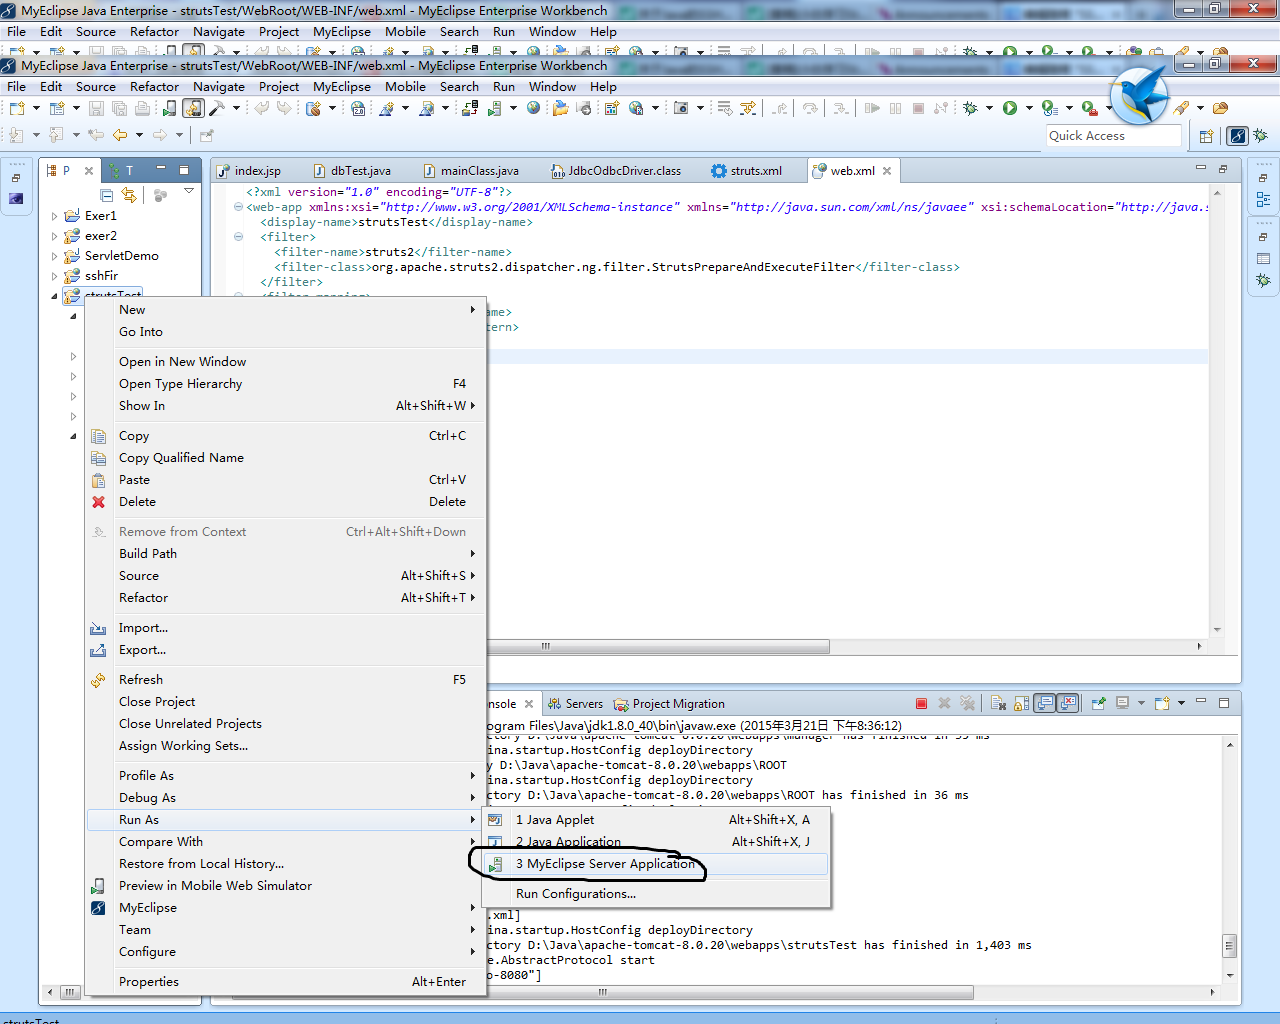Image resolution: width=1280 pixels, height=1024 pixels.
Task: Click Collapse All in Package Explorer
Action: click(106, 195)
